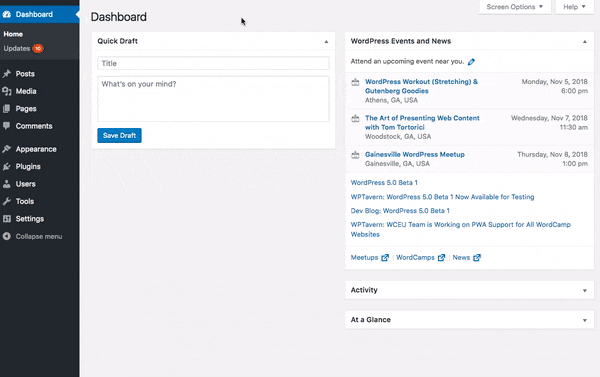Click the Appearance paintbrush icon

point(7,149)
